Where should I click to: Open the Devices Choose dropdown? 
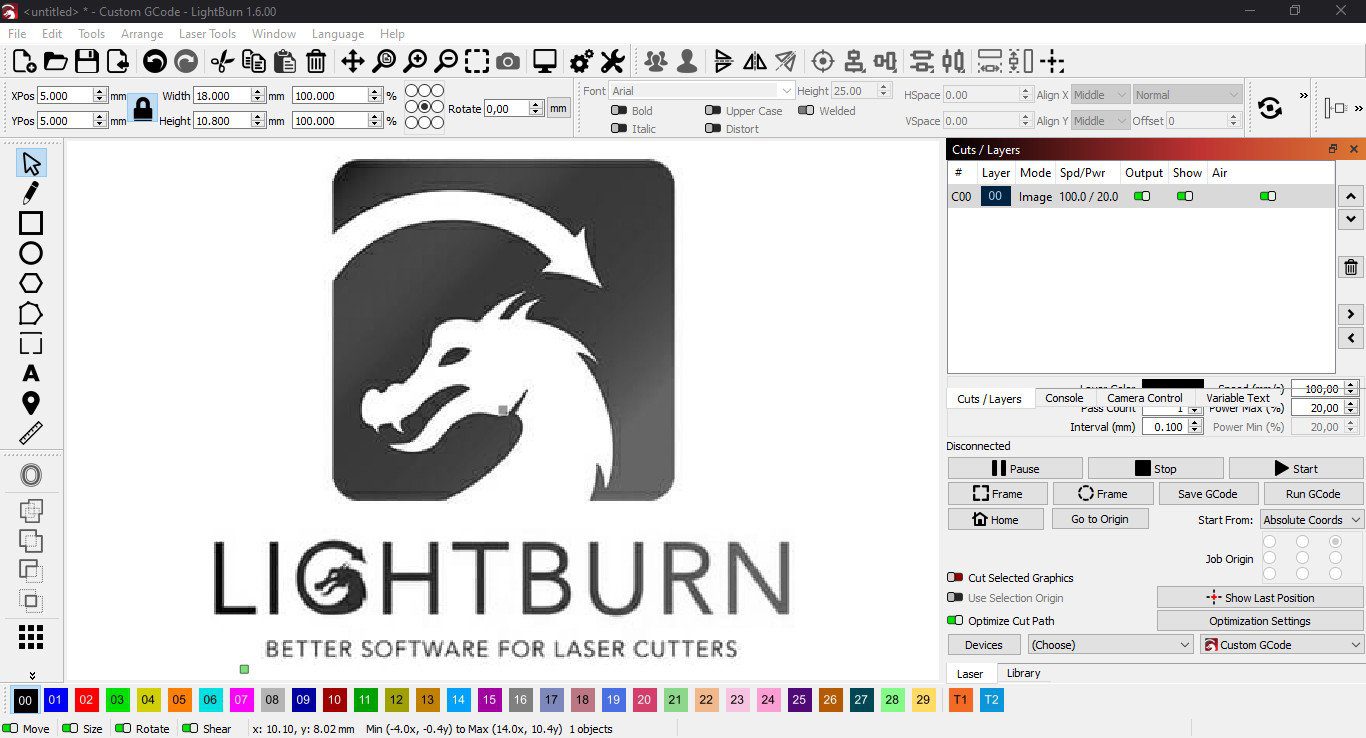(x=1110, y=644)
